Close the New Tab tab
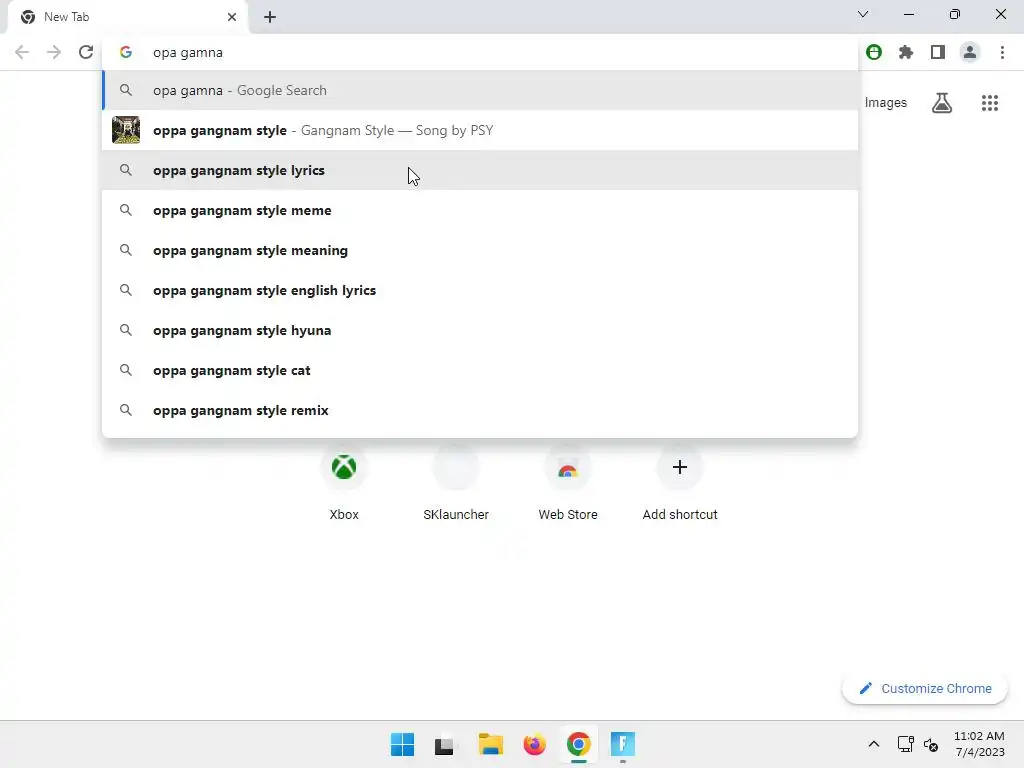The height and width of the screenshot is (768, 1024). pyautogui.click(x=232, y=17)
